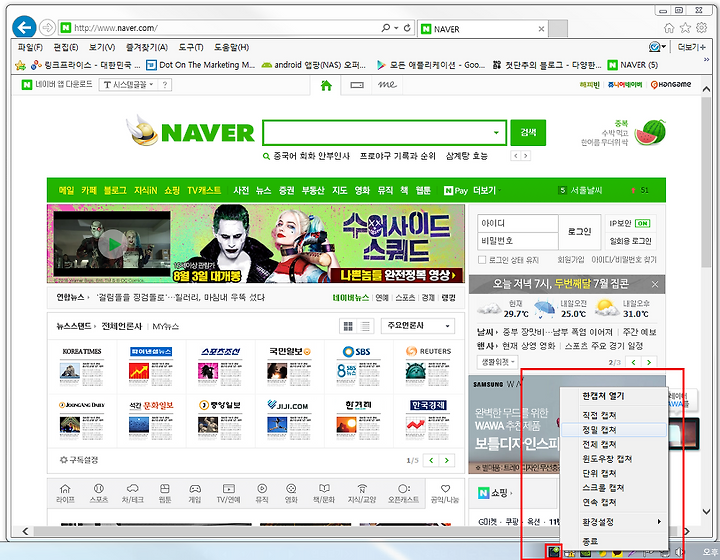Expand the 더보기 menu in green bar
This screenshot has width=720, height=560.
coord(486,190)
